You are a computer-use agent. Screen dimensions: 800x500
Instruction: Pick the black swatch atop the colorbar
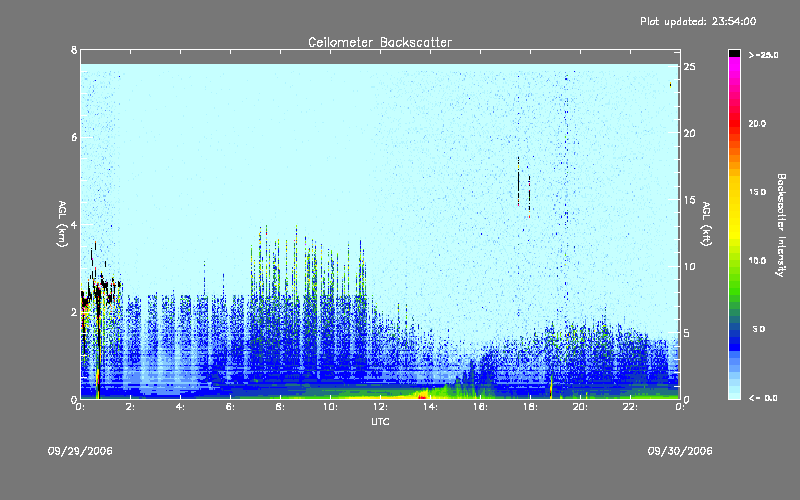734,53
